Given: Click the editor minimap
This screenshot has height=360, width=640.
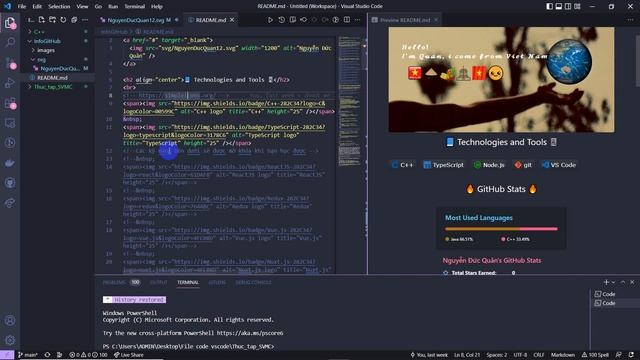Looking at the screenshot, I should coord(349,102).
